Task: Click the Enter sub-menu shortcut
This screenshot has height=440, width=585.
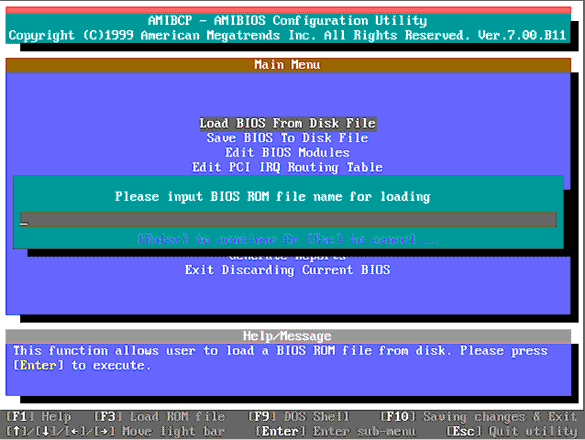Action: (x=336, y=431)
